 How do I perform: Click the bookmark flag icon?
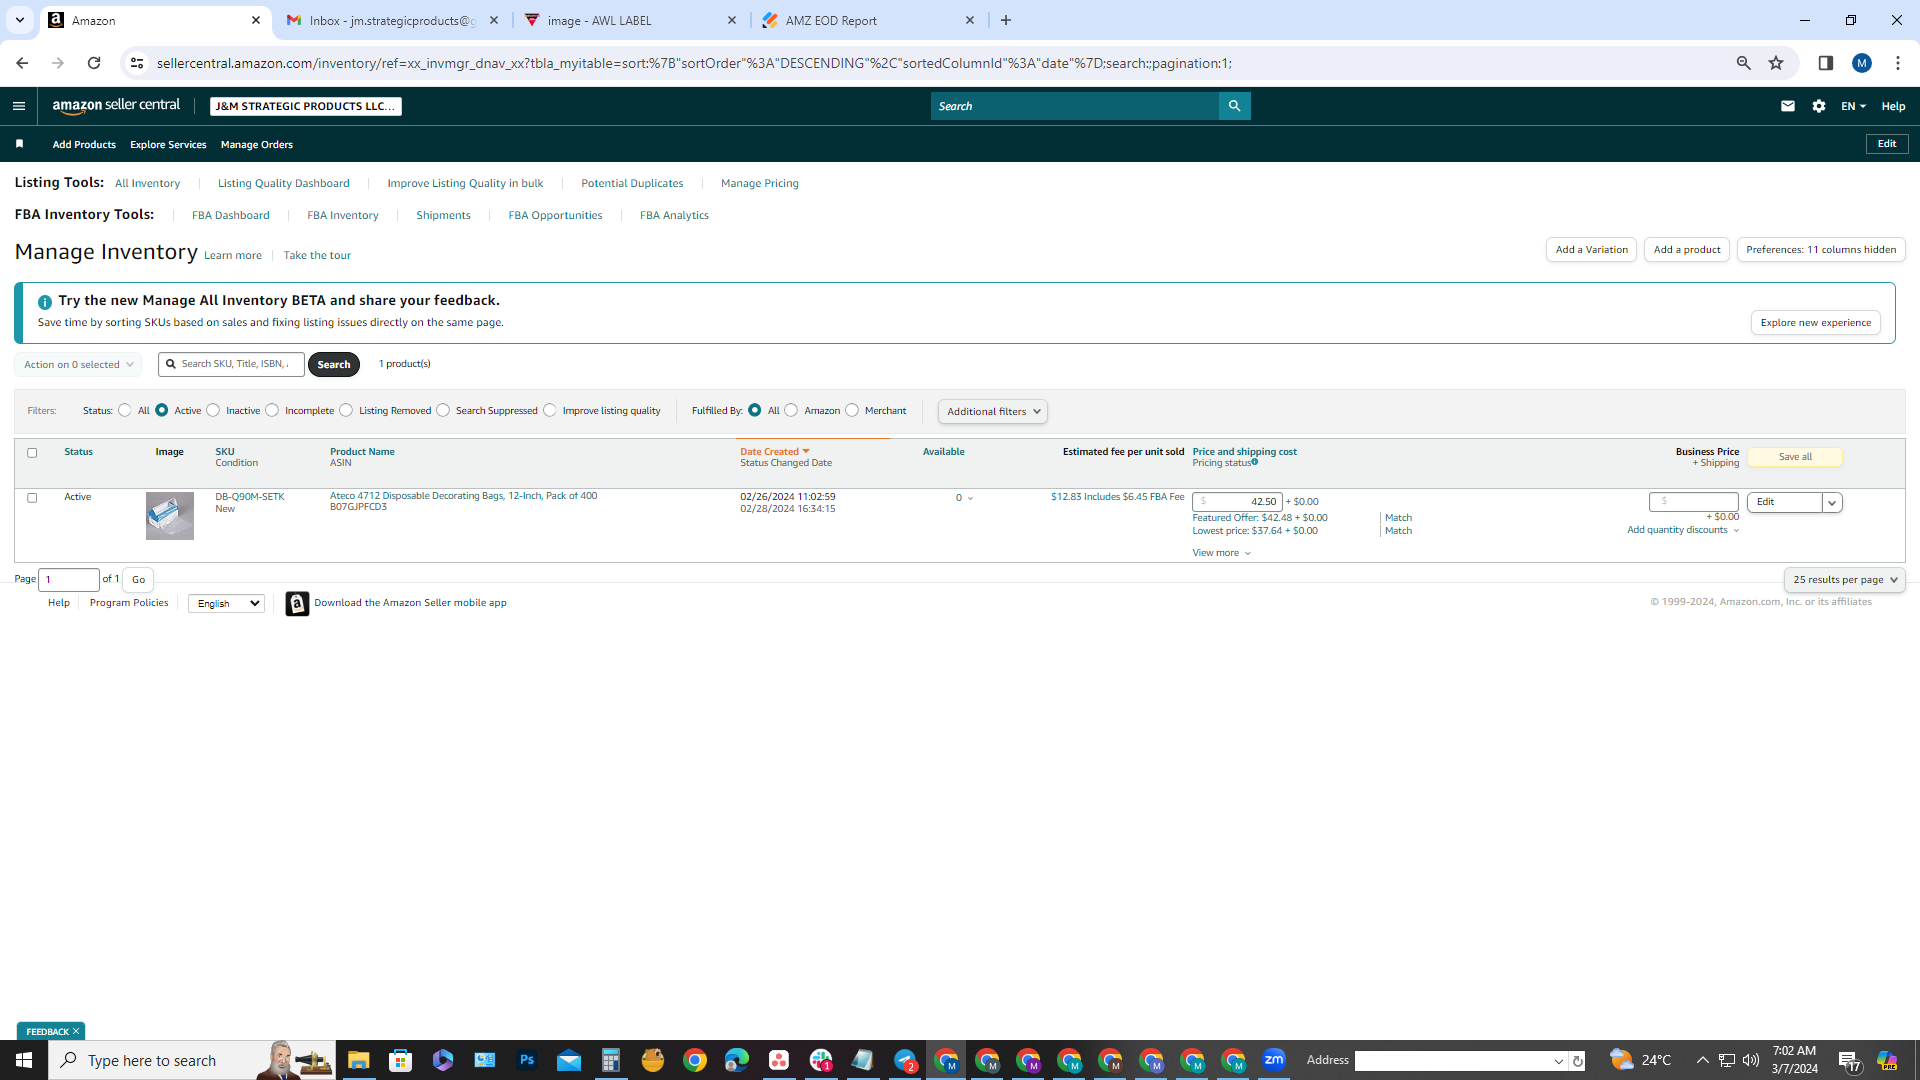tap(19, 144)
